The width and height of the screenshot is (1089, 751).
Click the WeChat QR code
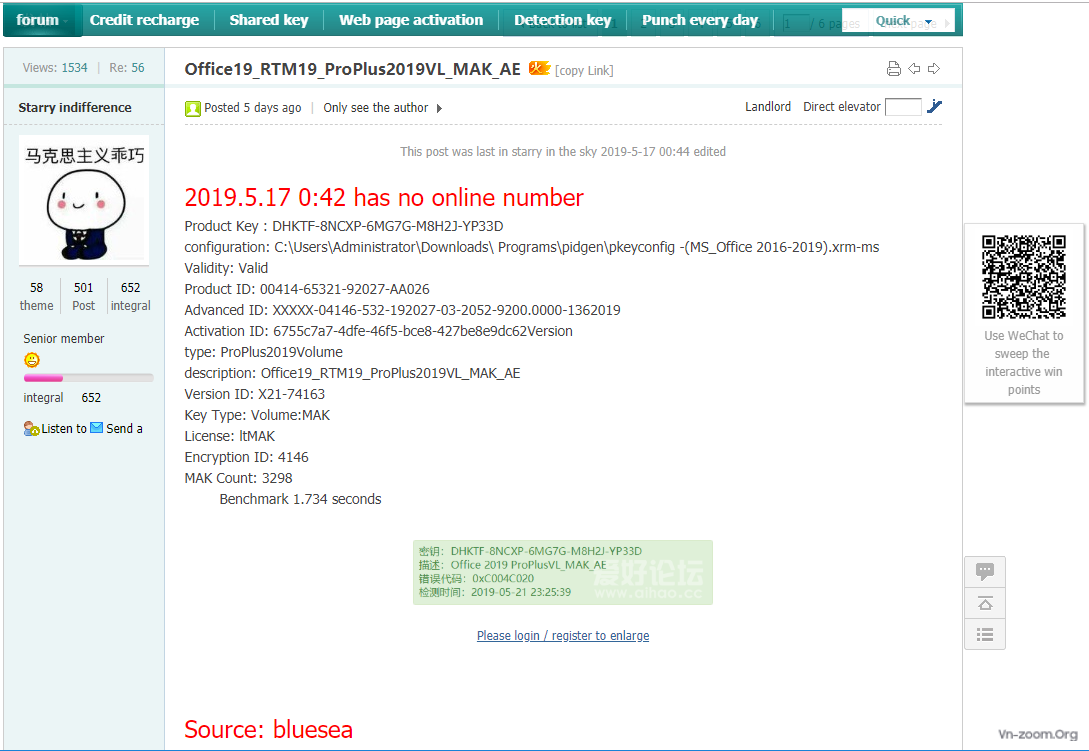click(x=1024, y=277)
